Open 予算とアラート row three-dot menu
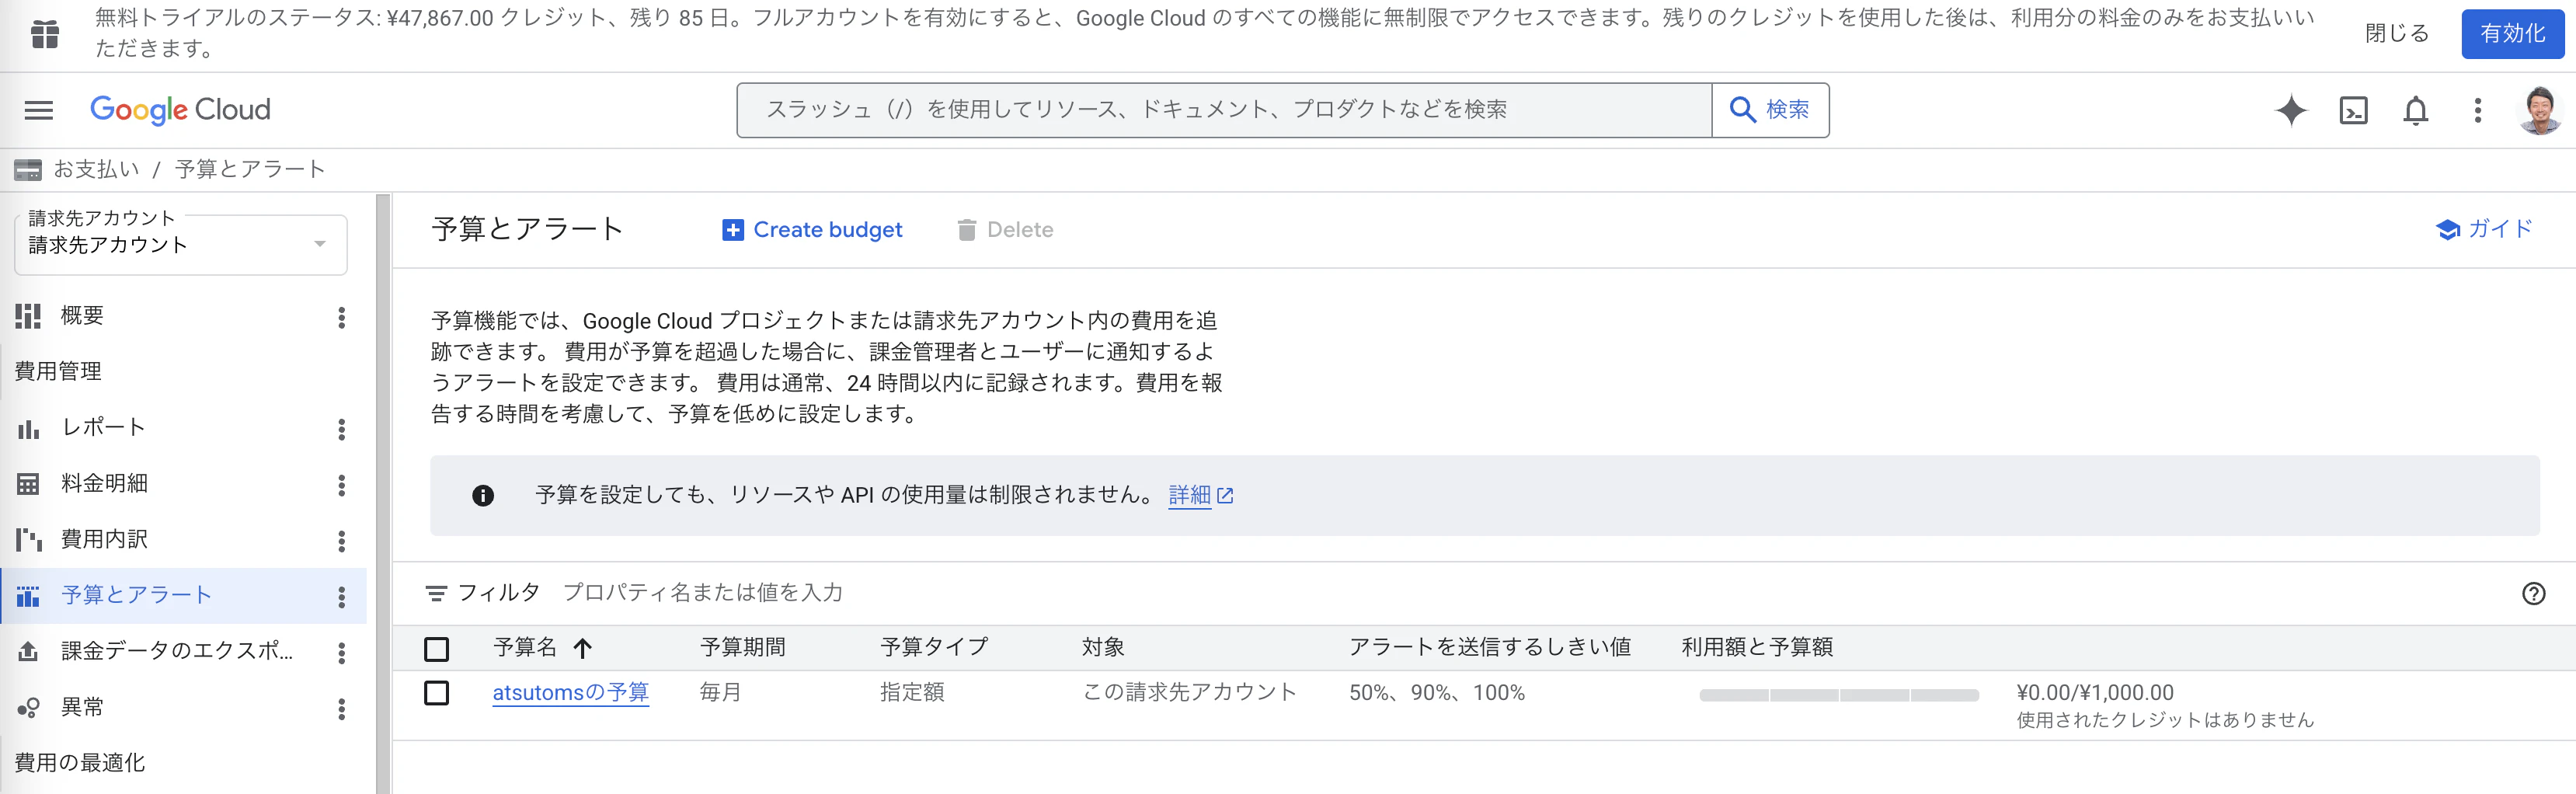 pos(342,597)
